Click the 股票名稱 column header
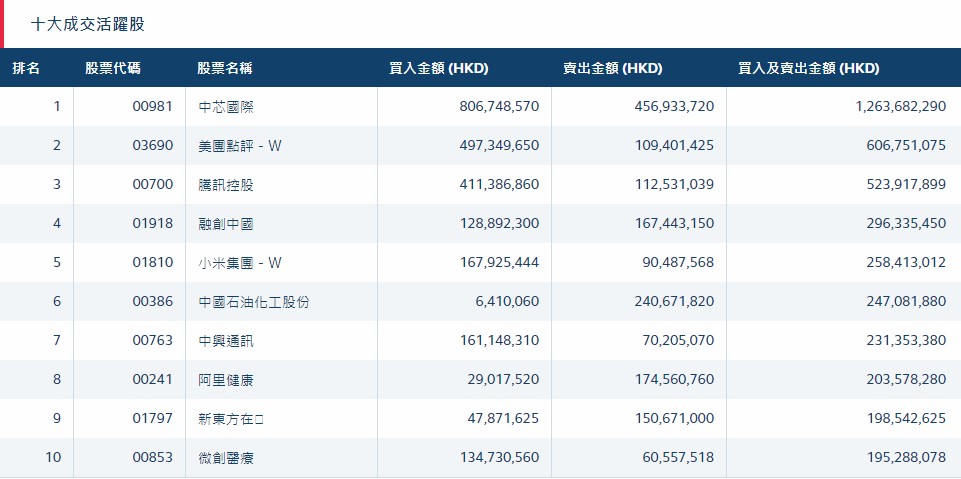Screen dimensions: 961x479 pyautogui.click(x=224, y=68)
